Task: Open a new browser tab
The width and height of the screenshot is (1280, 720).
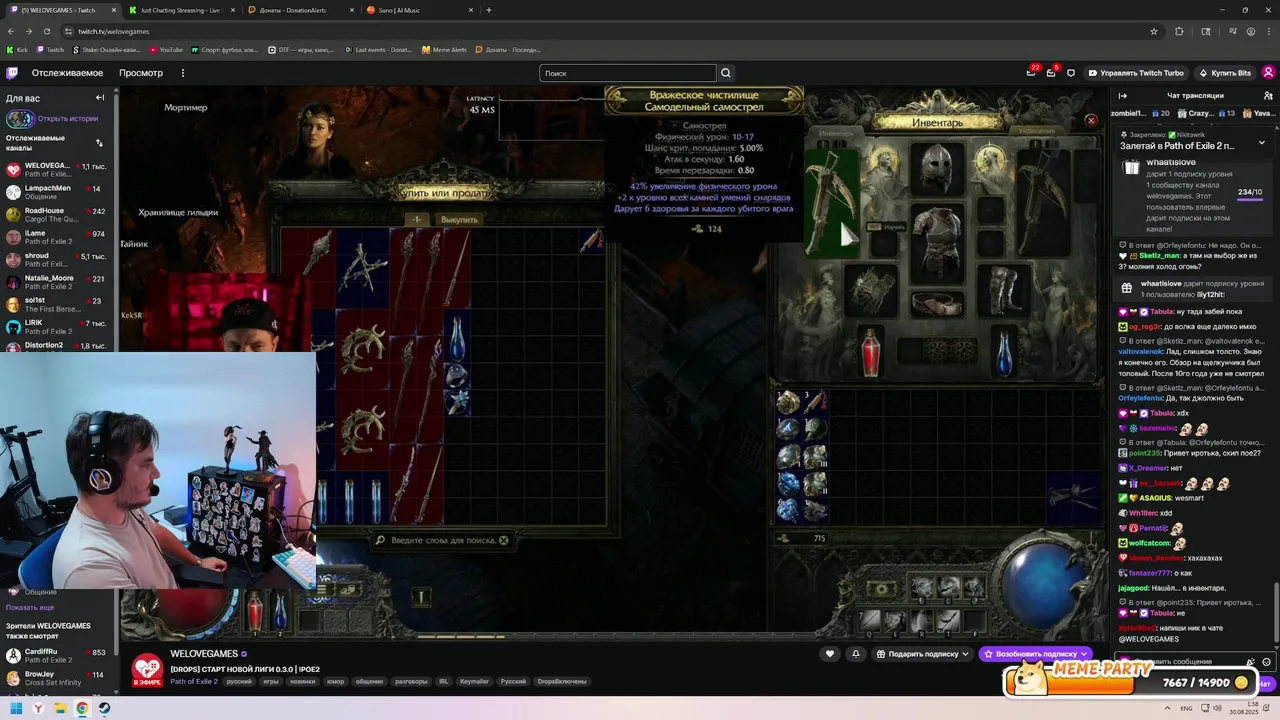Action: pos(488,10)
